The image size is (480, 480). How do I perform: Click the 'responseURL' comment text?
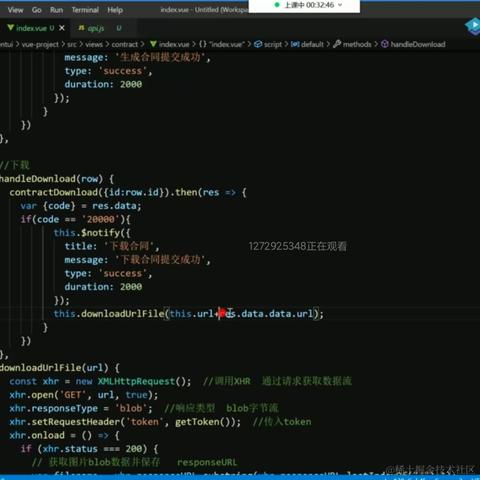pos(207,462)
